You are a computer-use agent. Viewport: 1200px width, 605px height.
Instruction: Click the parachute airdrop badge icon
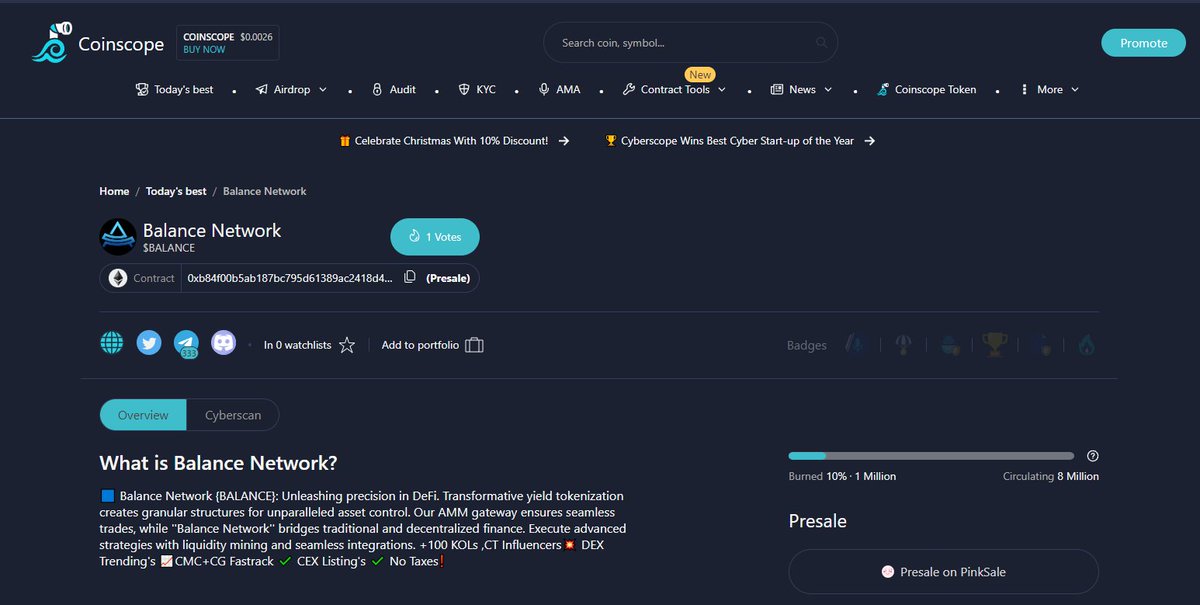(x=903, y=345)
